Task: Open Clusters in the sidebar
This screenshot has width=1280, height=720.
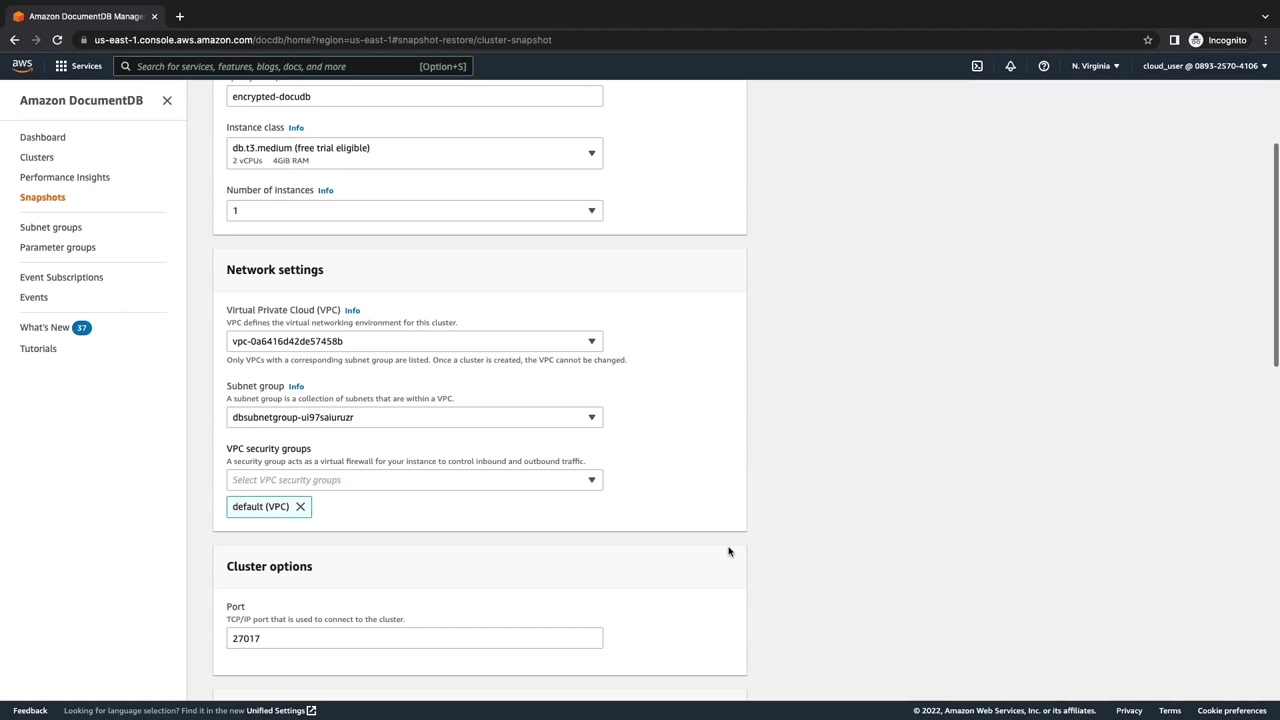Action: [37, 157]
